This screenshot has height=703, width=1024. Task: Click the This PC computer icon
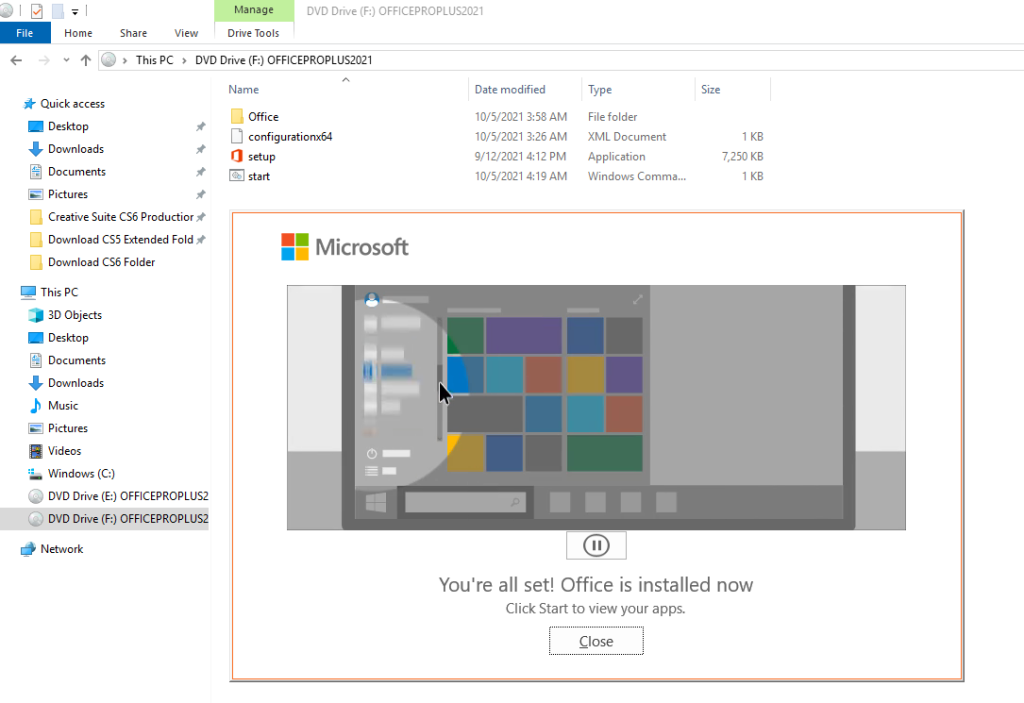tap(28, 292)
